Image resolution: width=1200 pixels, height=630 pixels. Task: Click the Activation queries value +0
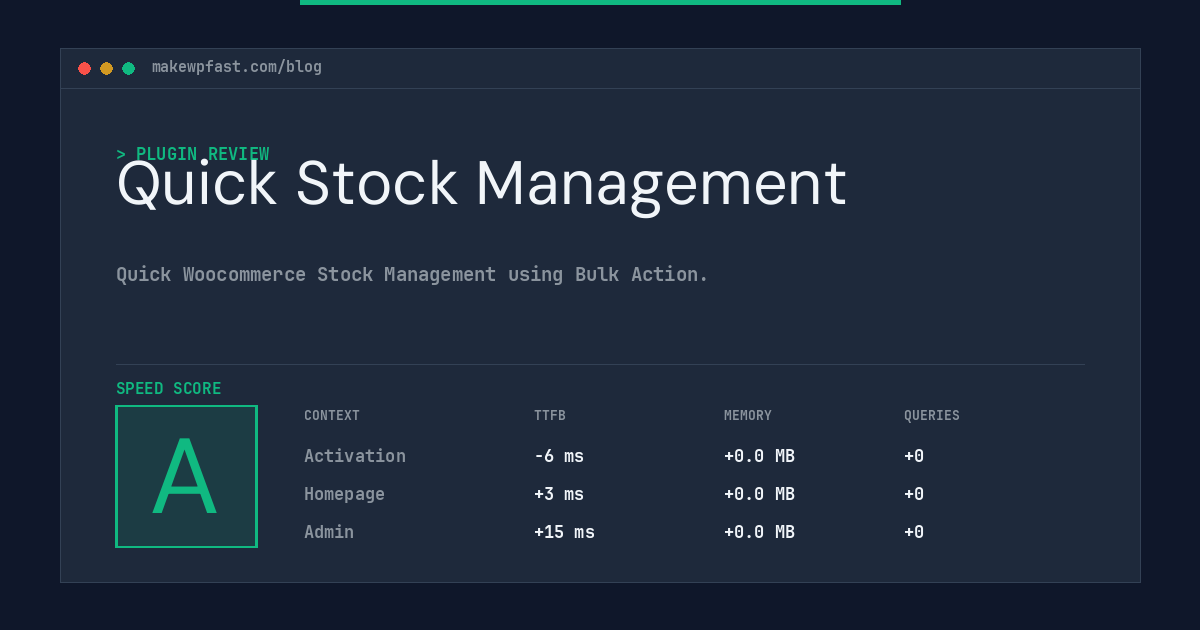(914, 456)
